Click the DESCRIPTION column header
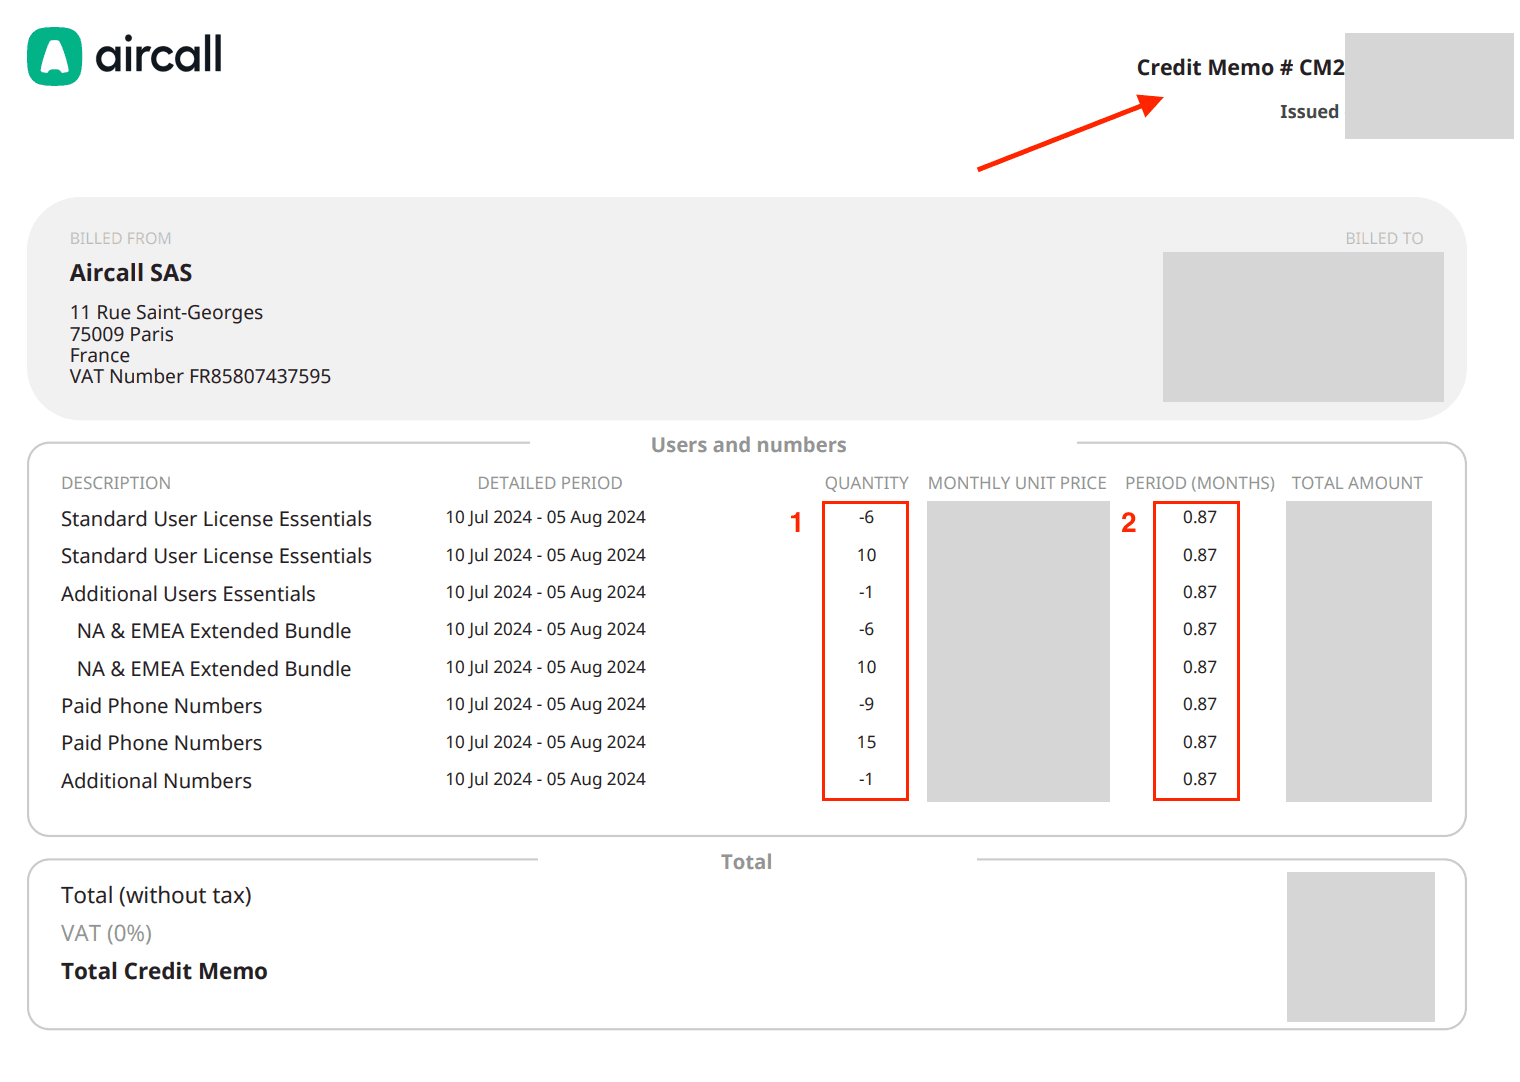 click(116, 483)
